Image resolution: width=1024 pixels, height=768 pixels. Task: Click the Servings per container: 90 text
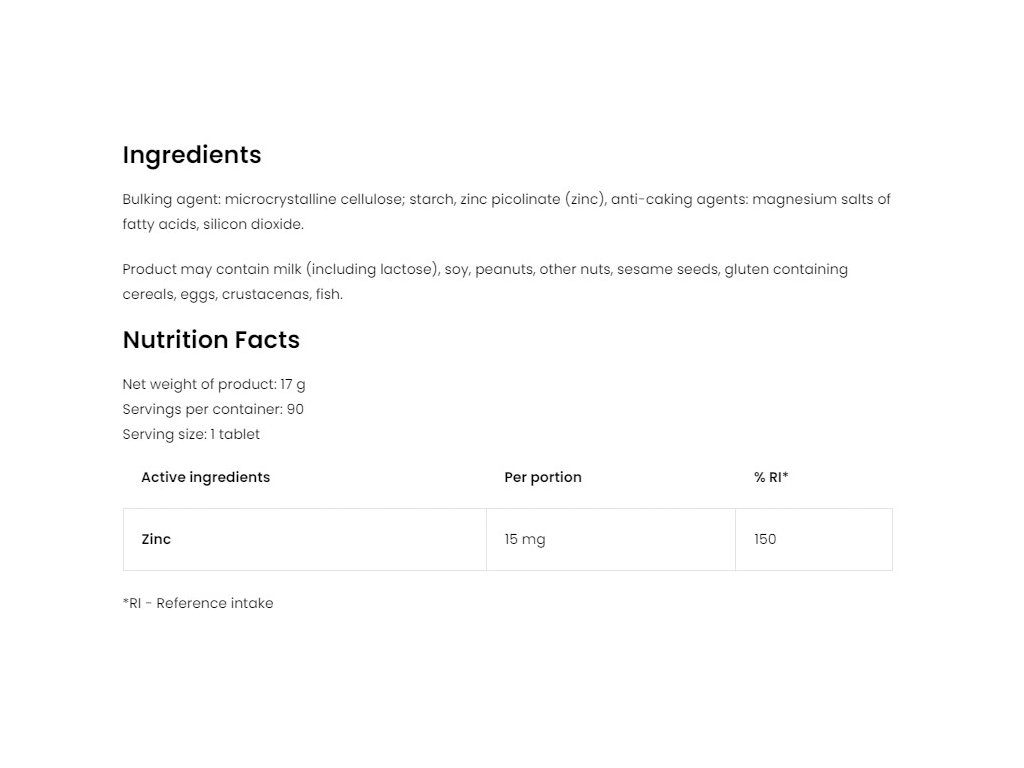click(x=213, y=409)
